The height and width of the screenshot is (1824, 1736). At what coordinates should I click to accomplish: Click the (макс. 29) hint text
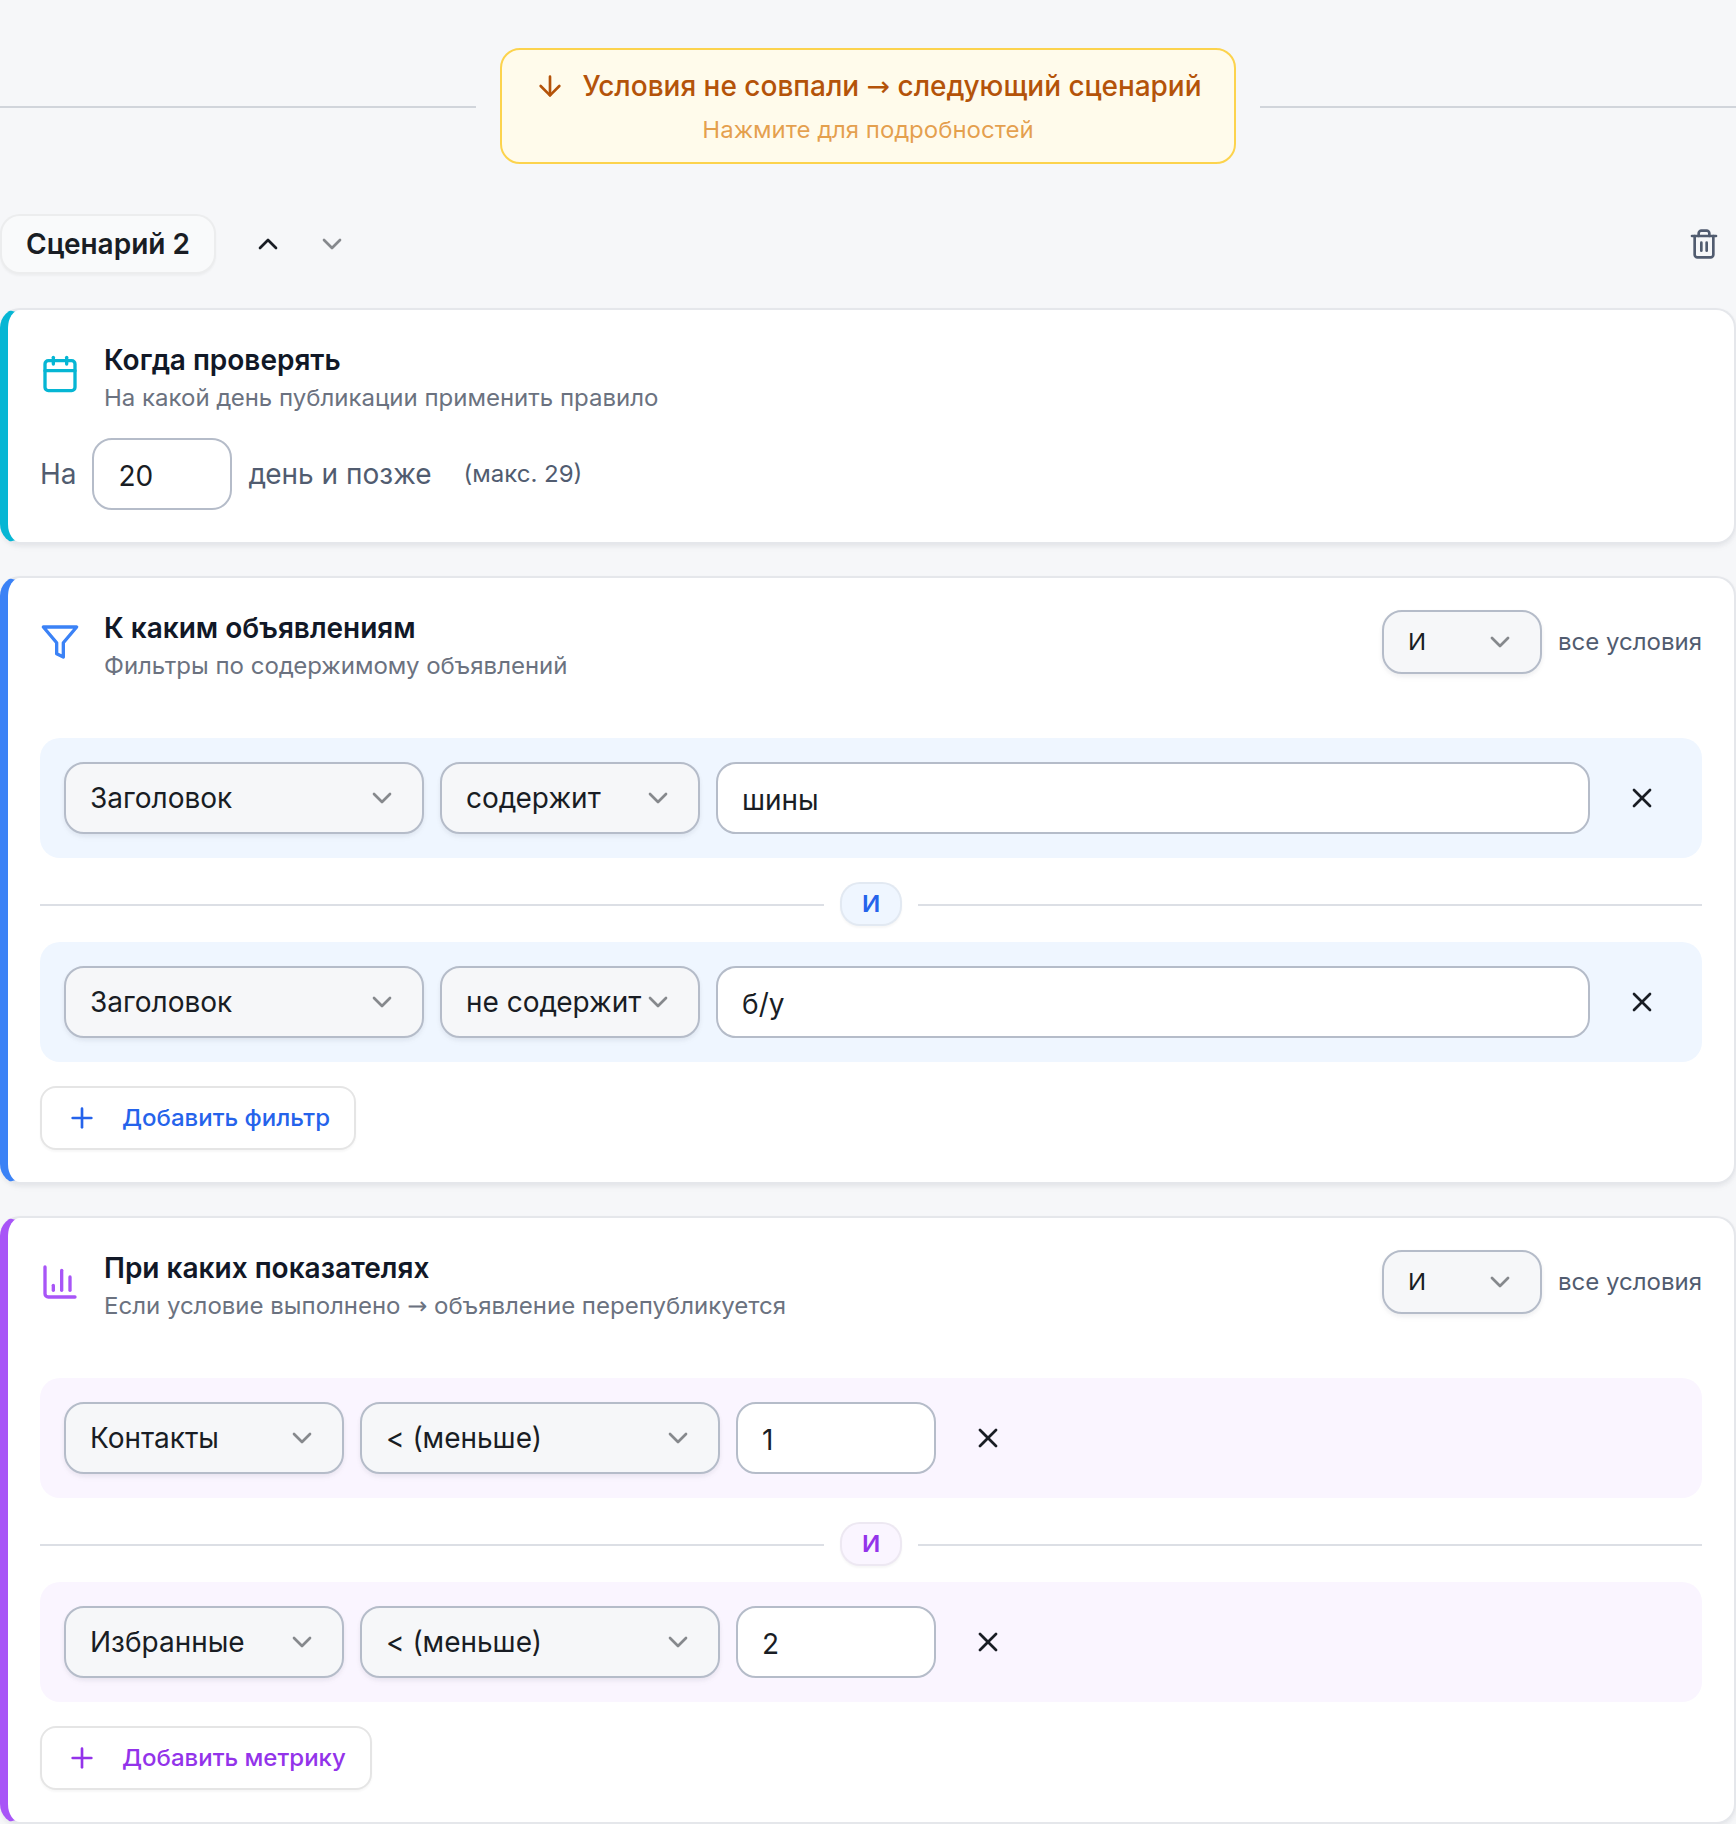[x=523, y=474]
